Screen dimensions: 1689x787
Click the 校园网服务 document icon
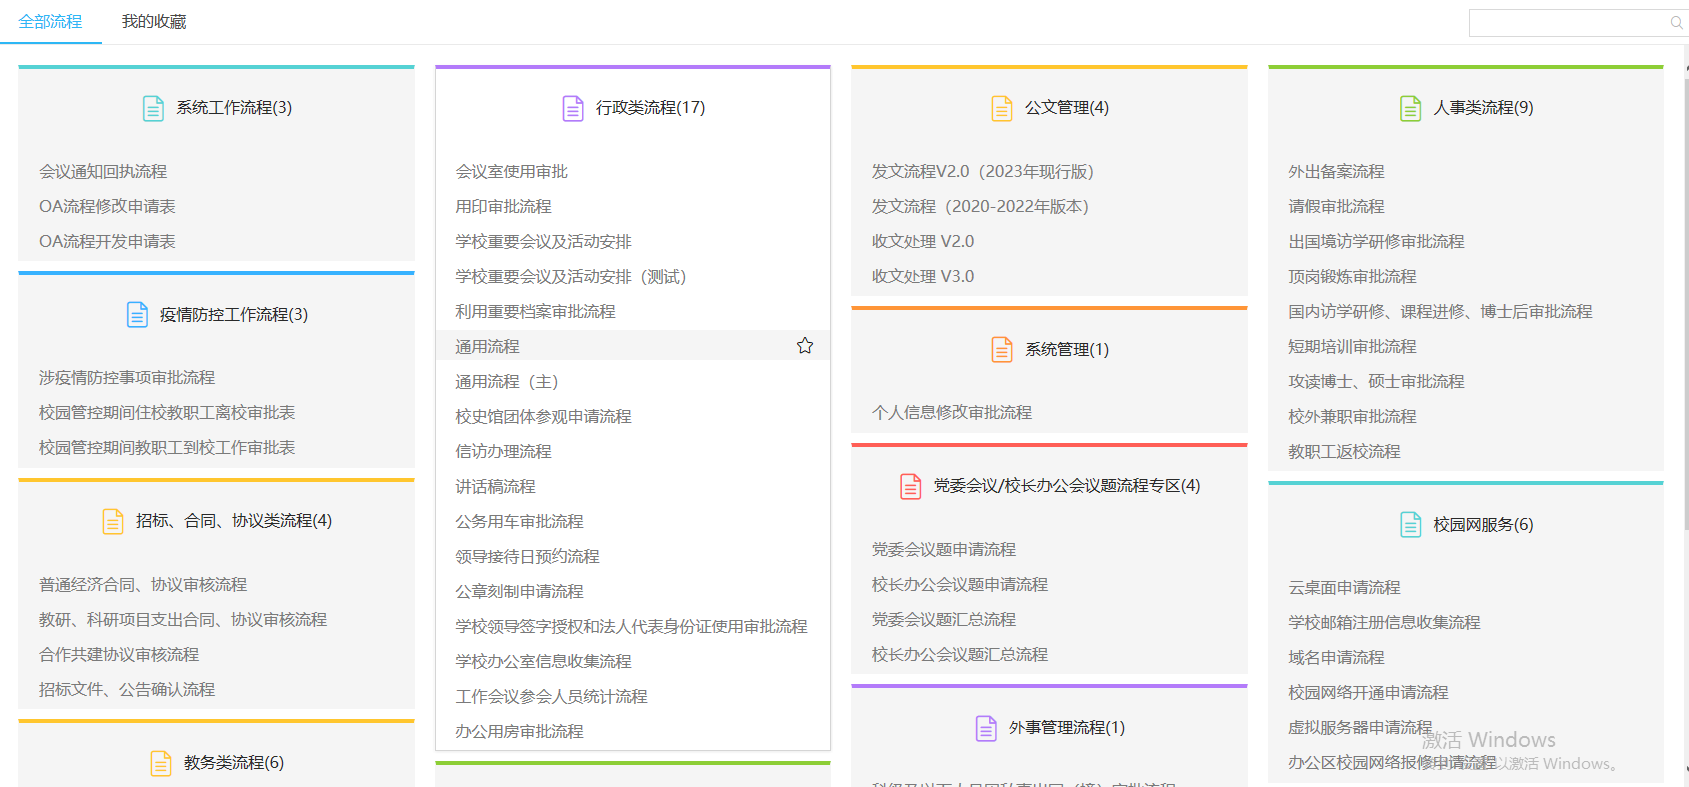[x=1410, y=525]
